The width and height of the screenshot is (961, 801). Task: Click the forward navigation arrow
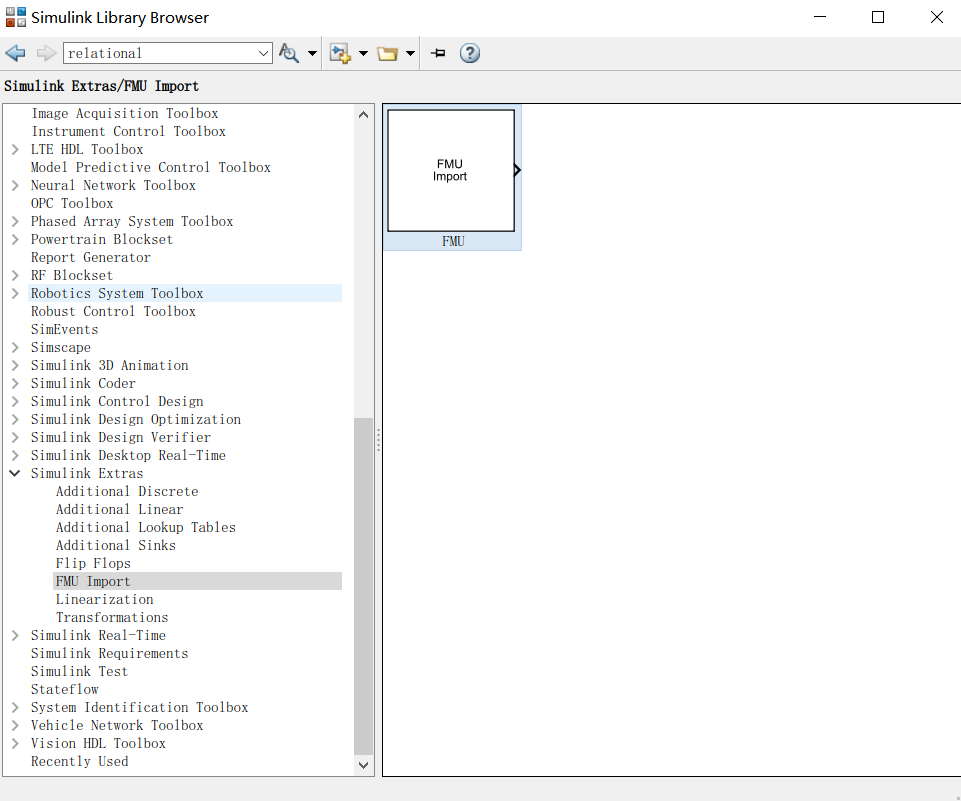[x=46, y=53]
